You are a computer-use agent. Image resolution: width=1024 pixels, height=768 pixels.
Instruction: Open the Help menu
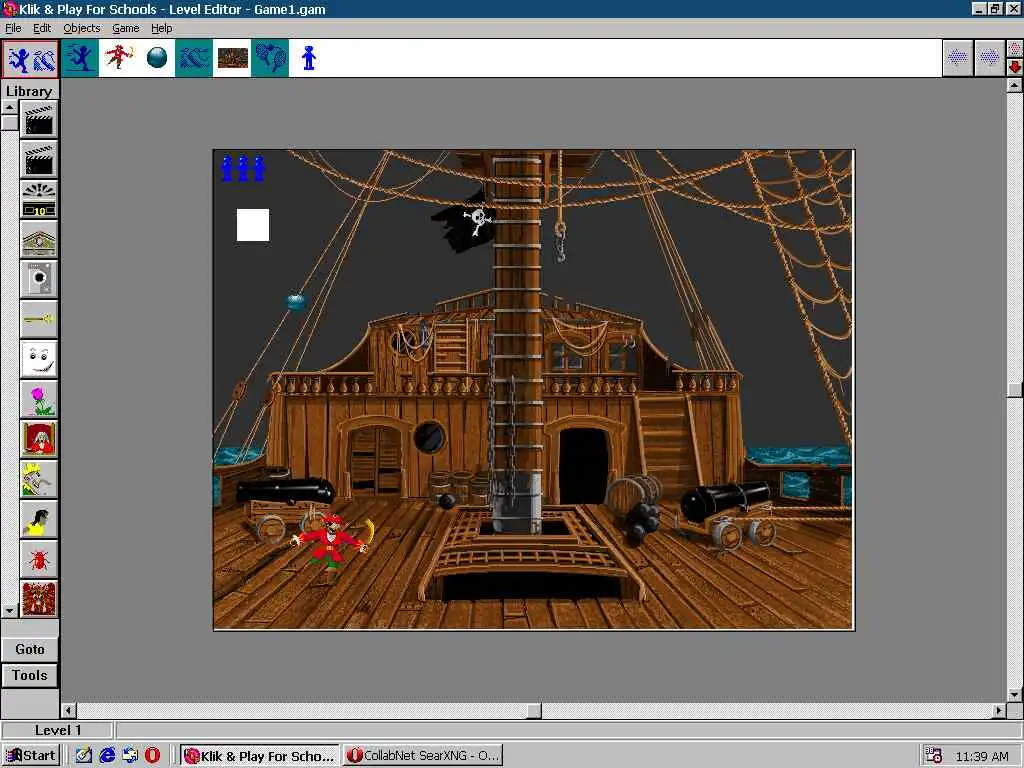(161, 28)
